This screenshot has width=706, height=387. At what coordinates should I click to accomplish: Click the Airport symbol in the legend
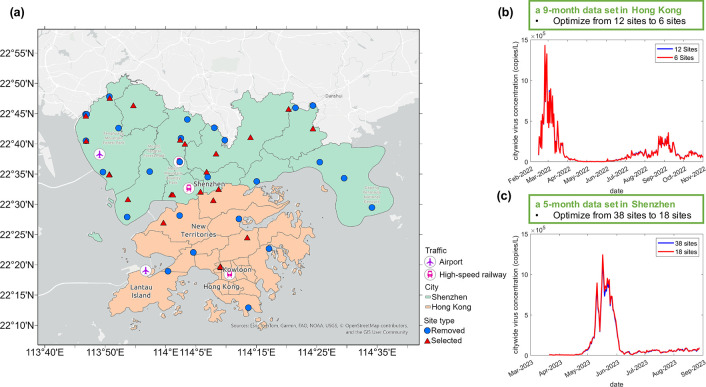click(x=430, y=262)
